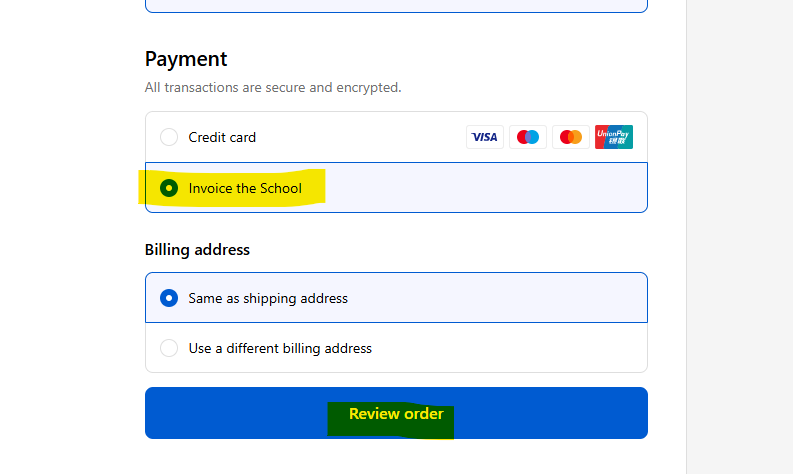Click the partially visible box above Payment
Screen dimensions: 793x474
pyautogui.click(x=396, y=5)
